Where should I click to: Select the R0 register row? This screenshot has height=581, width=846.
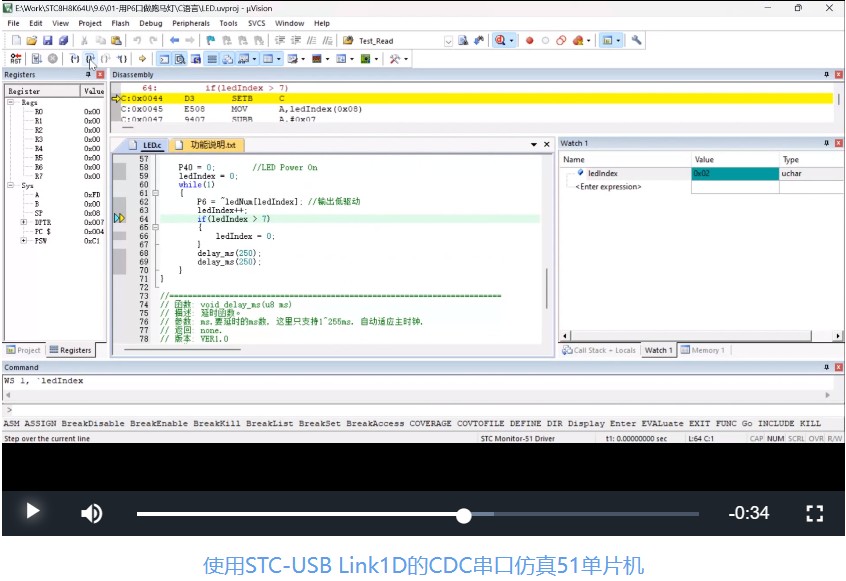coord(54,112)
